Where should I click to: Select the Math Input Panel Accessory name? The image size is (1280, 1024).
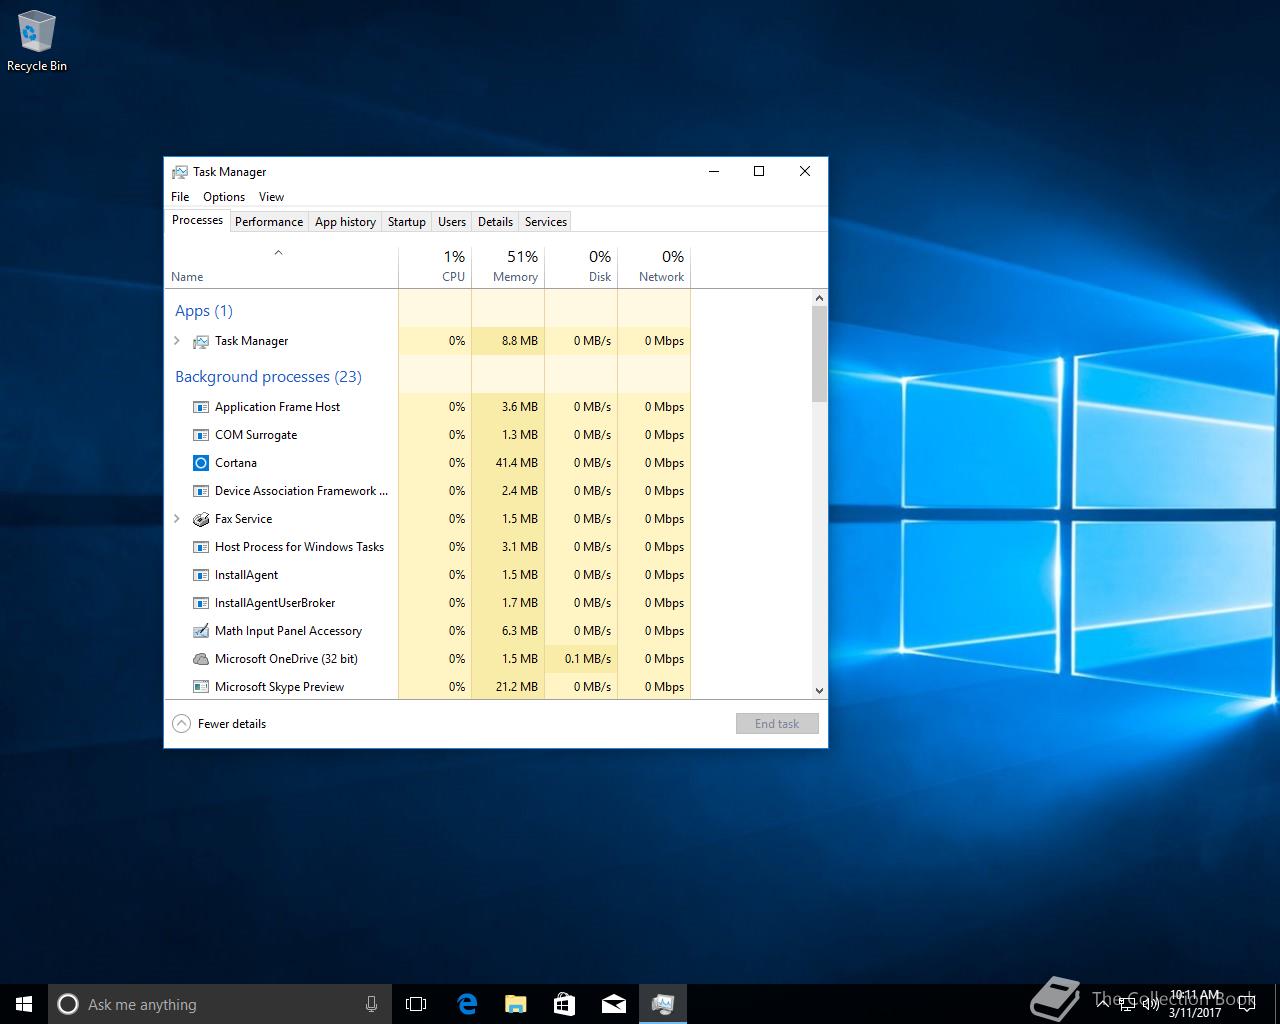tap(288, 631)
